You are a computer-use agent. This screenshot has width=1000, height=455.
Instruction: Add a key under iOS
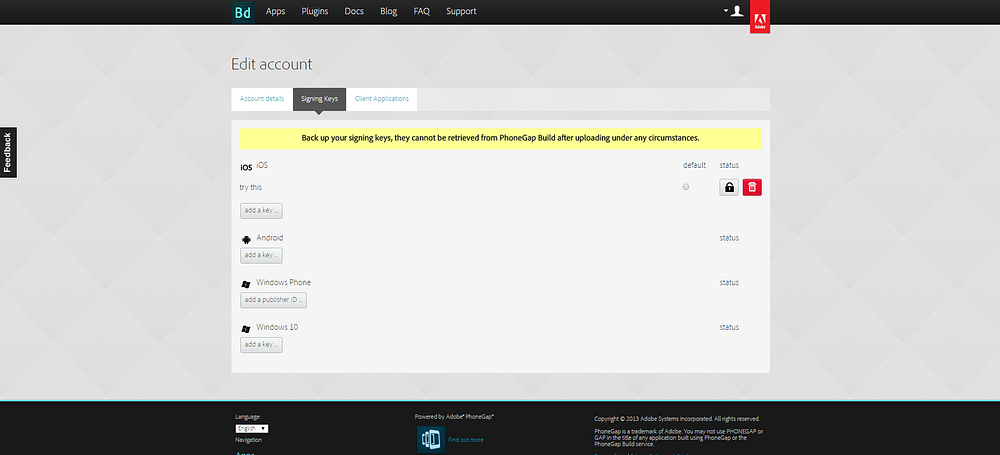[x=261, y=211]
